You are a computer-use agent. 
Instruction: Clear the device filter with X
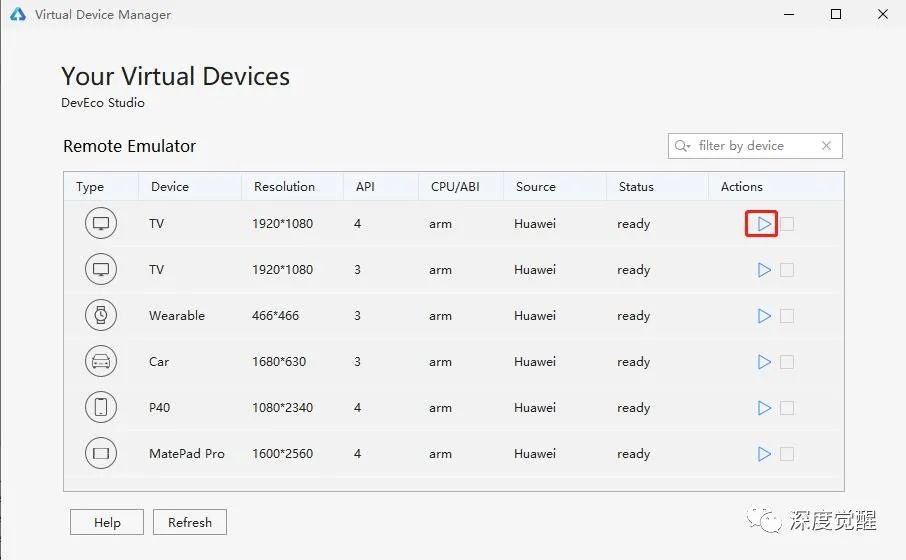[x=826, y=146]
